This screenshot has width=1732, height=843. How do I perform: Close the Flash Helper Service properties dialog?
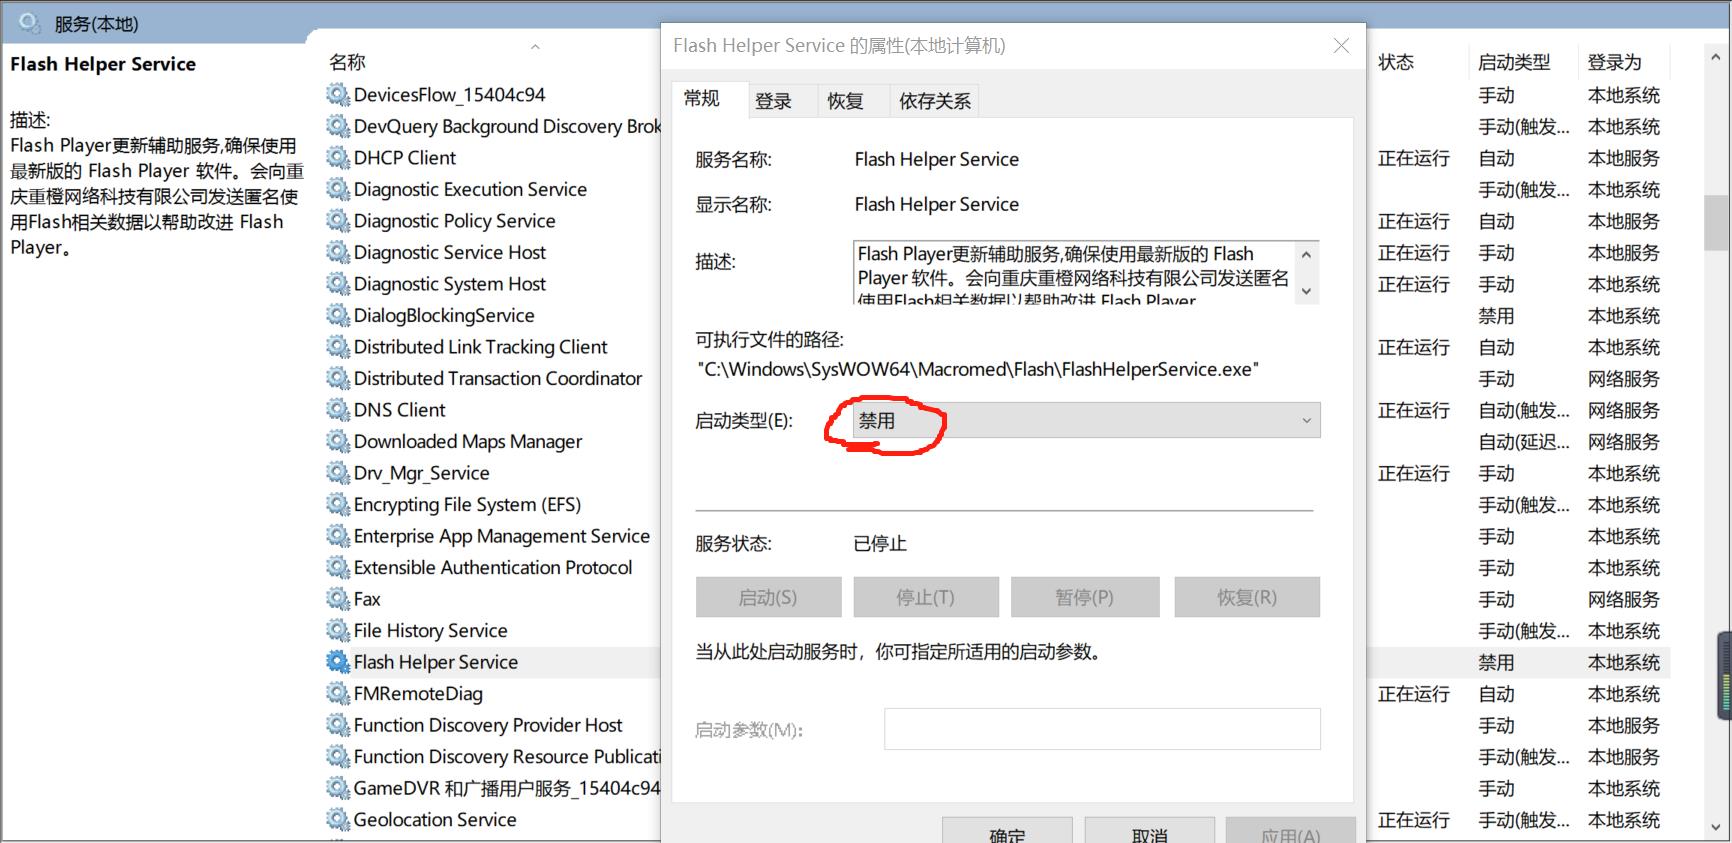1341,46
